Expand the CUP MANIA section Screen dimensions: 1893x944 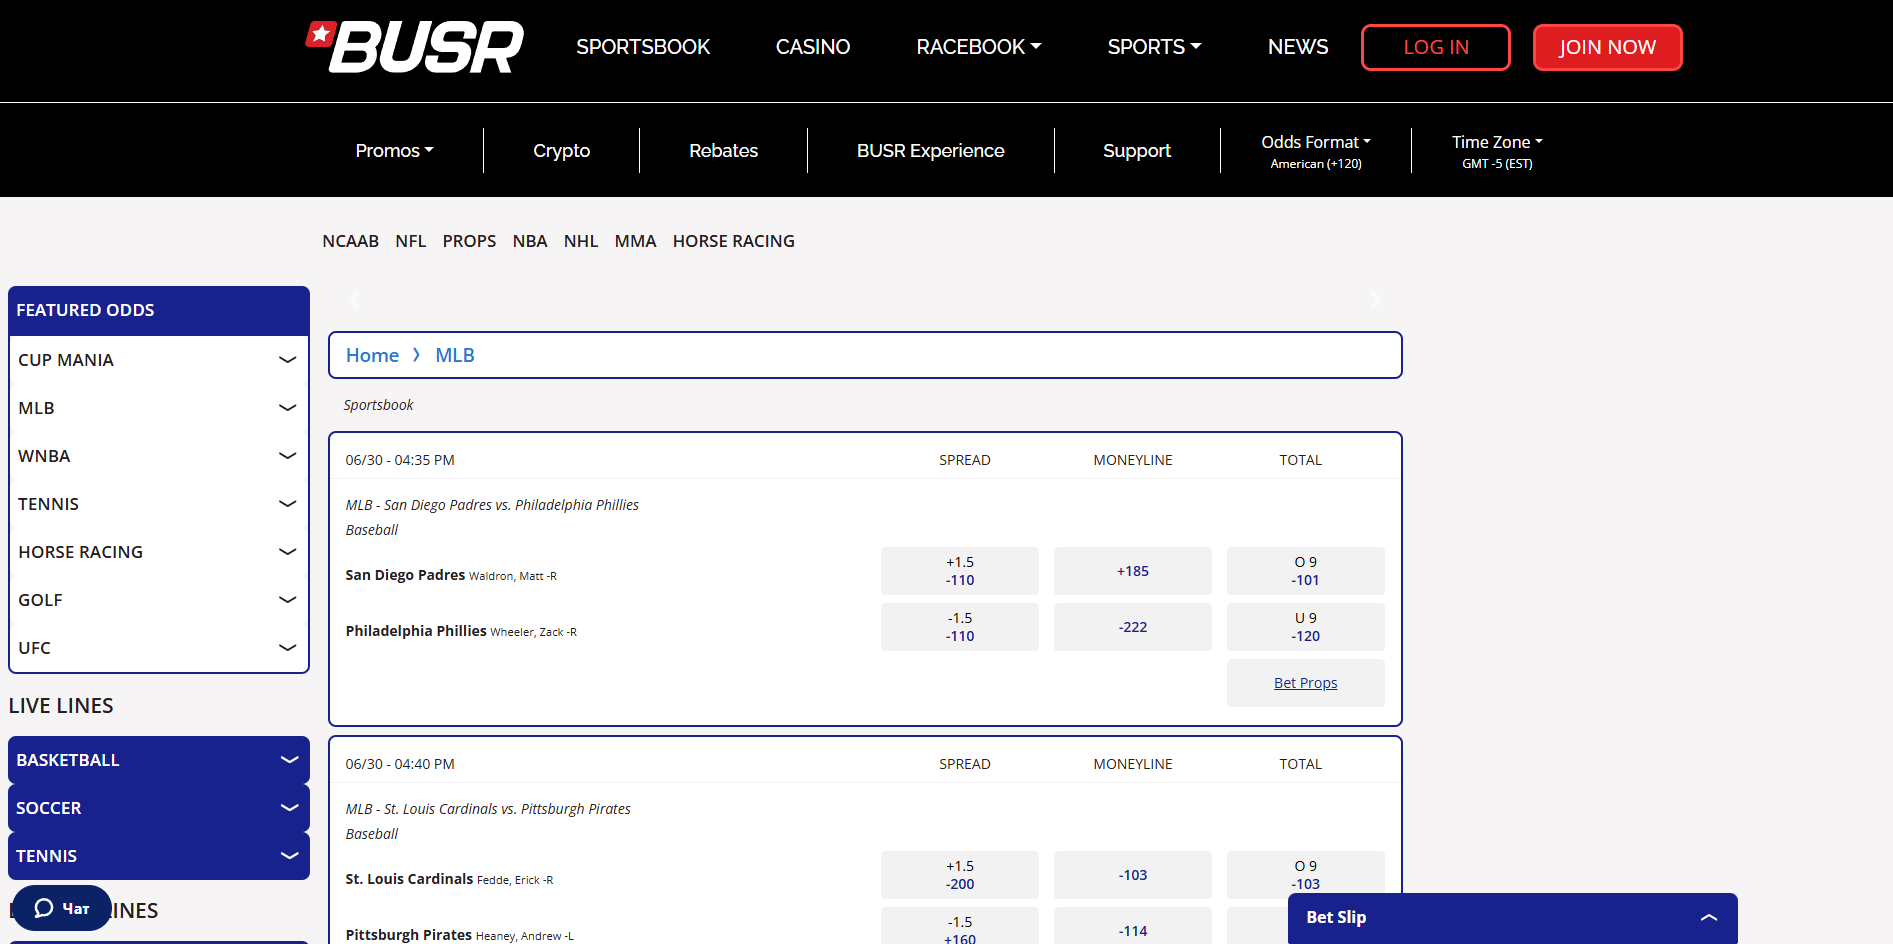(x=159, y=360)
